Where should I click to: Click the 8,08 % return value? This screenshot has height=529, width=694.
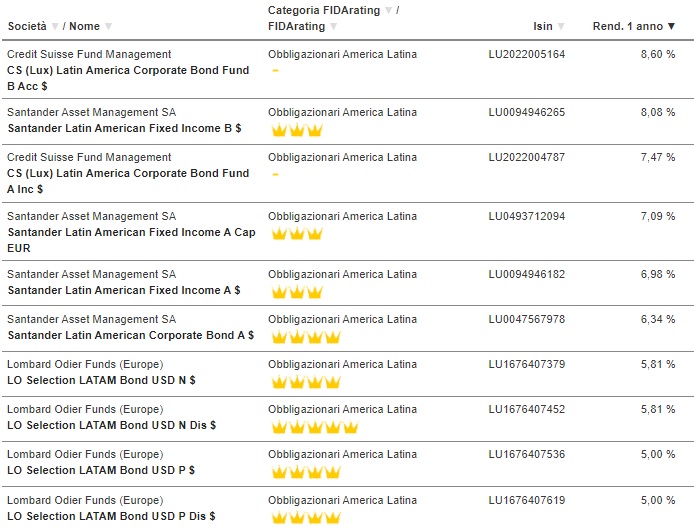[x=658, y=112]
